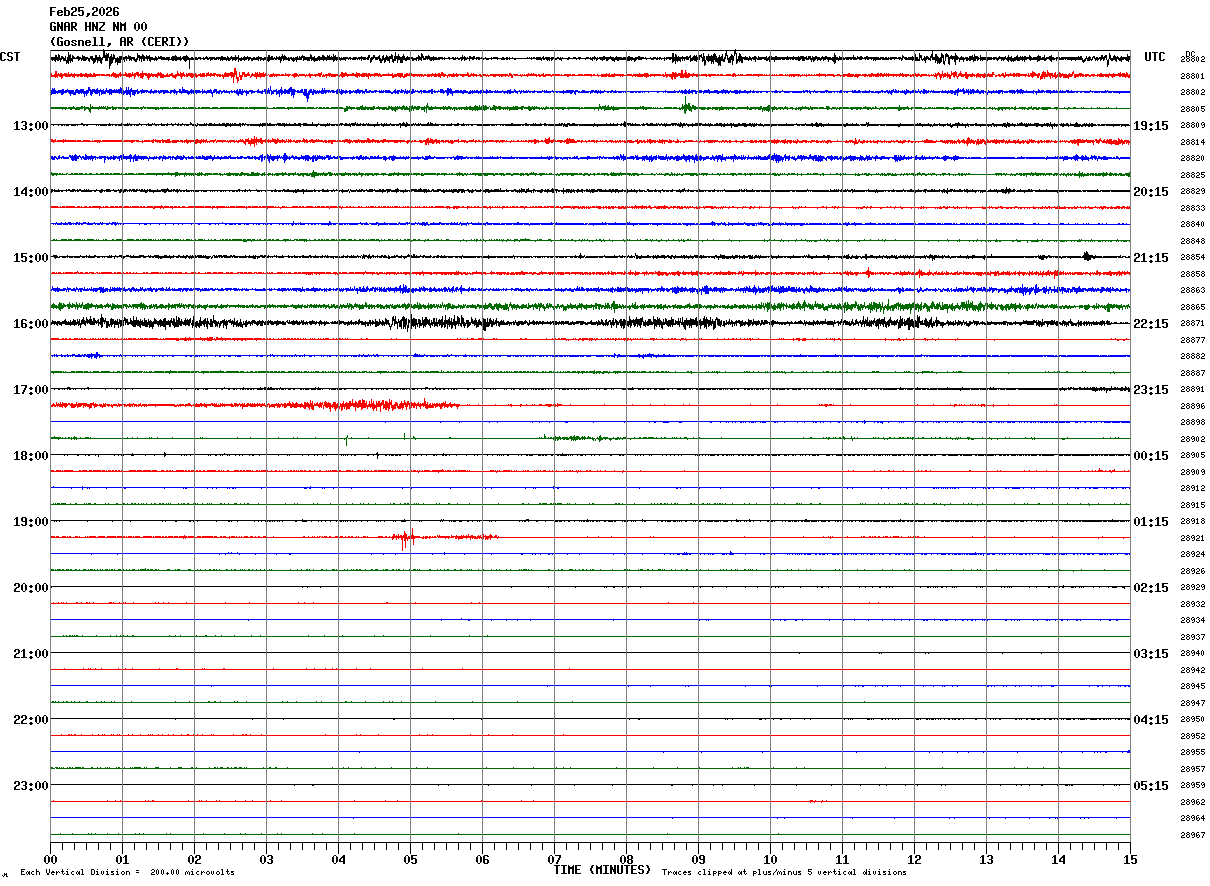This screenshot has height=886, width=1210.
Task: Click the 05:15 UTC time label
Action: 1150,786
